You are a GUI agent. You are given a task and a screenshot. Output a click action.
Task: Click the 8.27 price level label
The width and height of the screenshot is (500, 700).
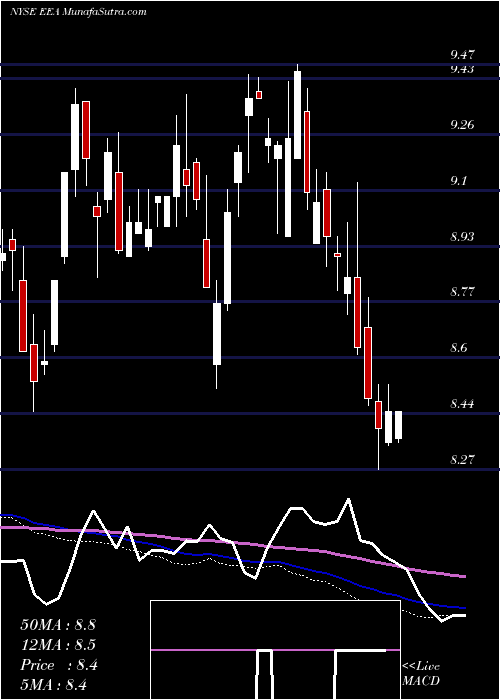click(x=462, y=460)
